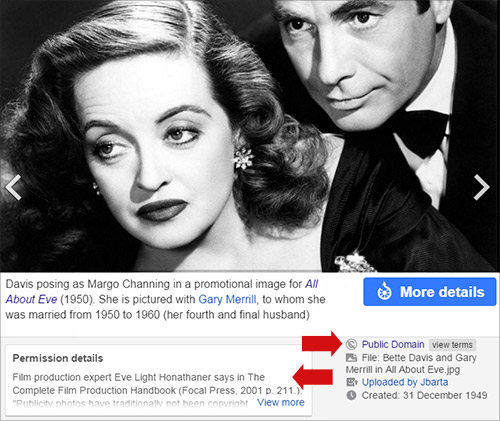Viewport: 500px width, 421px height.
Task: Click the Wikimedia Commons logo icon
Action: click(384, 292)
